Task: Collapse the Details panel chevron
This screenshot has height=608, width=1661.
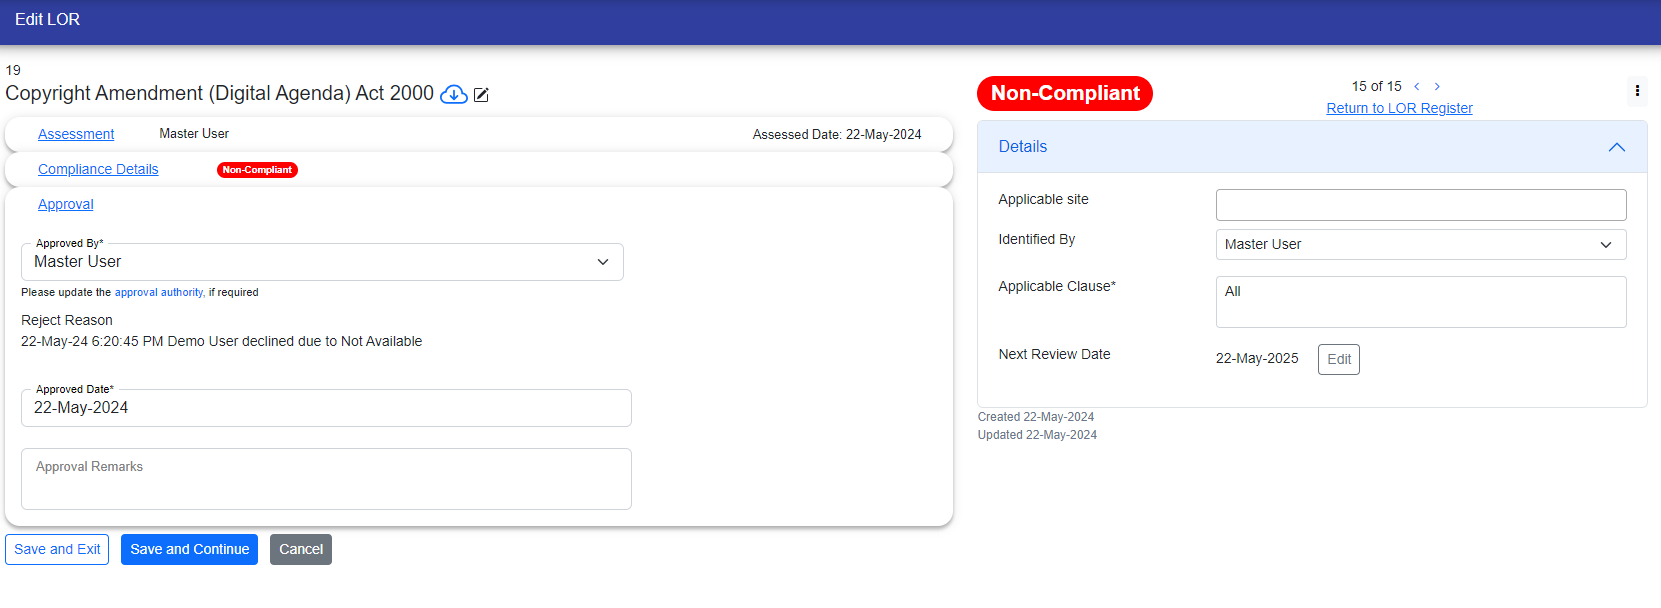Action: pyautogui.click(x=1616, y=147)
